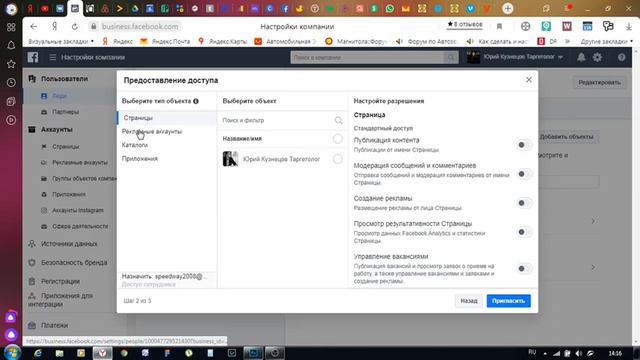
Task: Click the Юрий Кузнецов Таргетолог page thumbnail
Action: pos(230,159)
